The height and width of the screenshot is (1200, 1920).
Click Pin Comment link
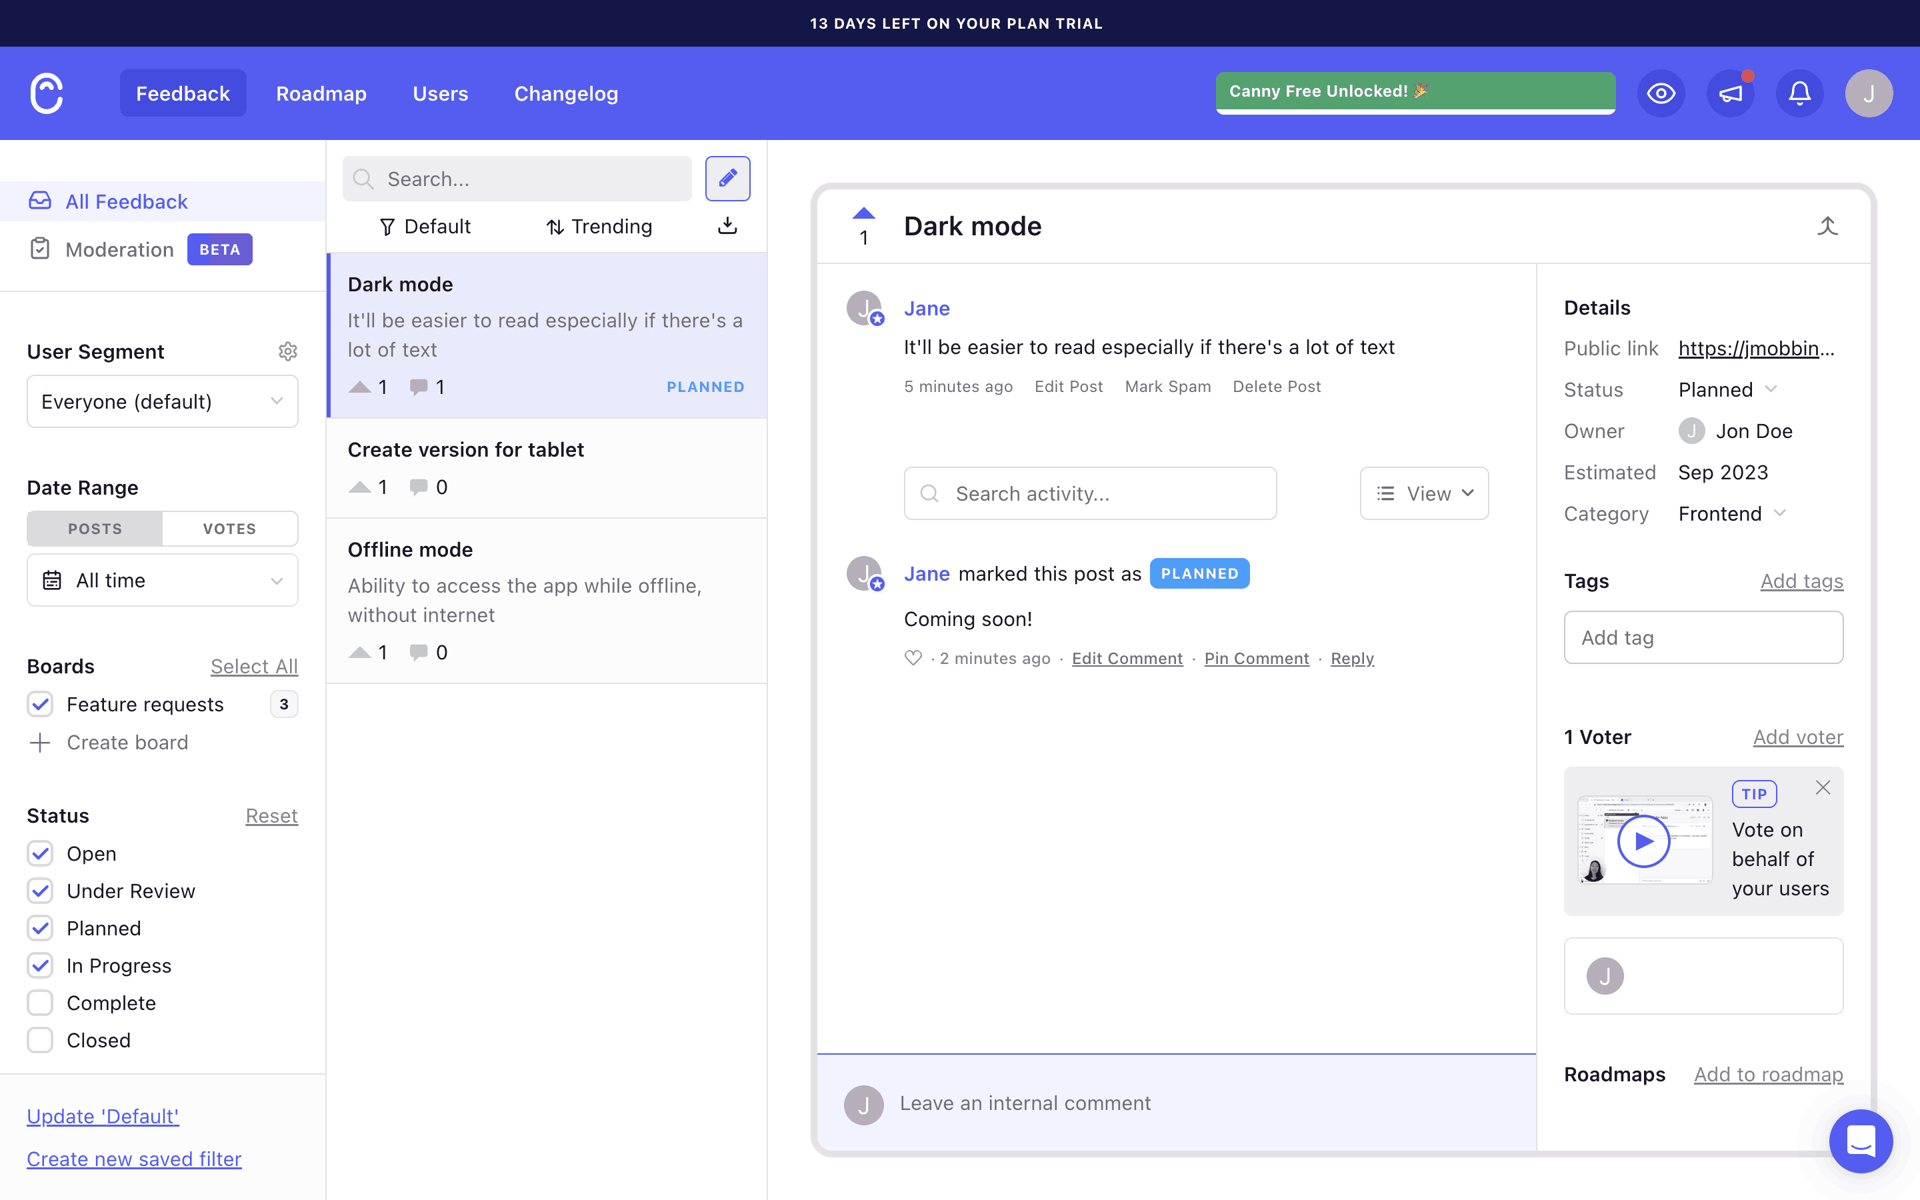click(x=1256, y=658)
